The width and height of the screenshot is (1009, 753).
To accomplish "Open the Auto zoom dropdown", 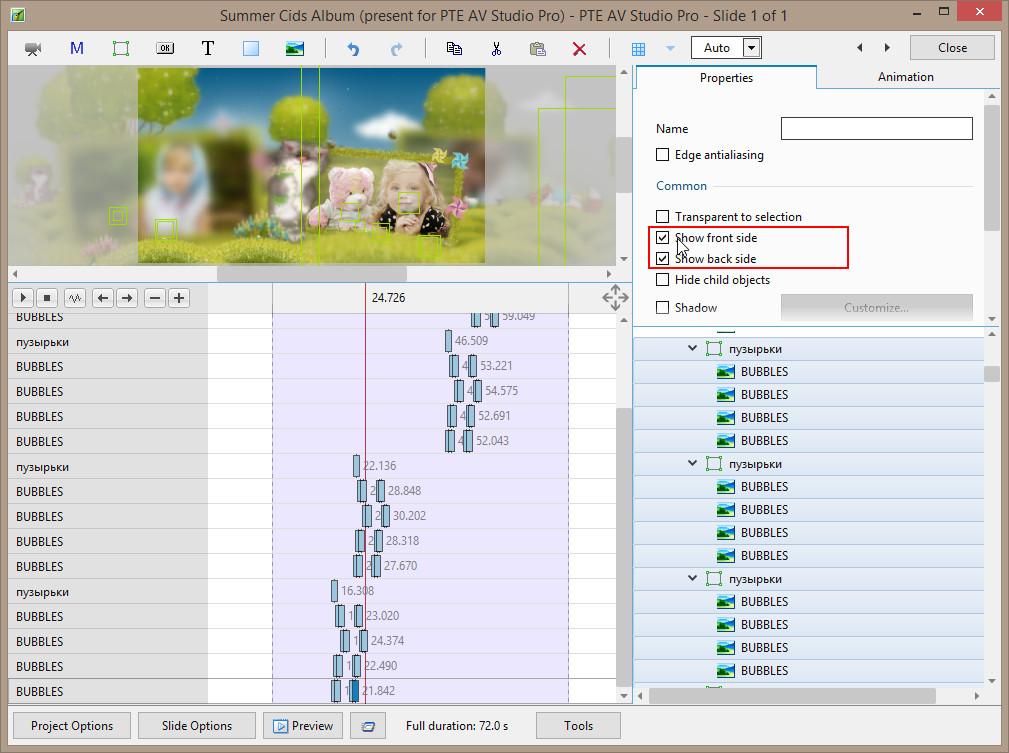I will pos(752,48).
